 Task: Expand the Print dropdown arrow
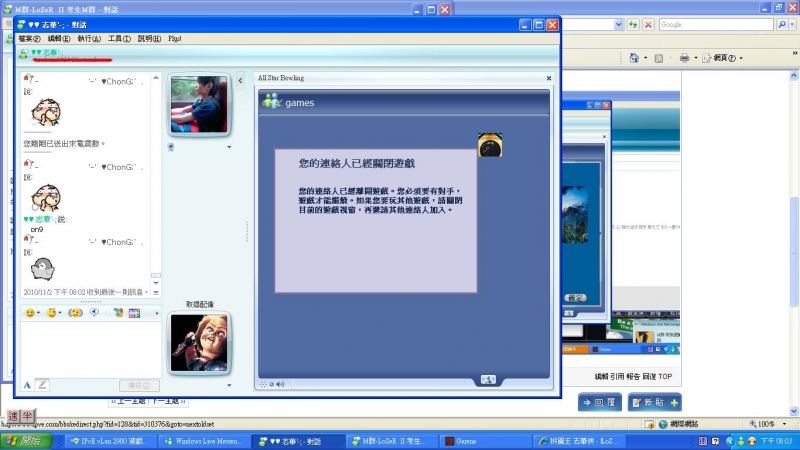[x=695, y=58]
